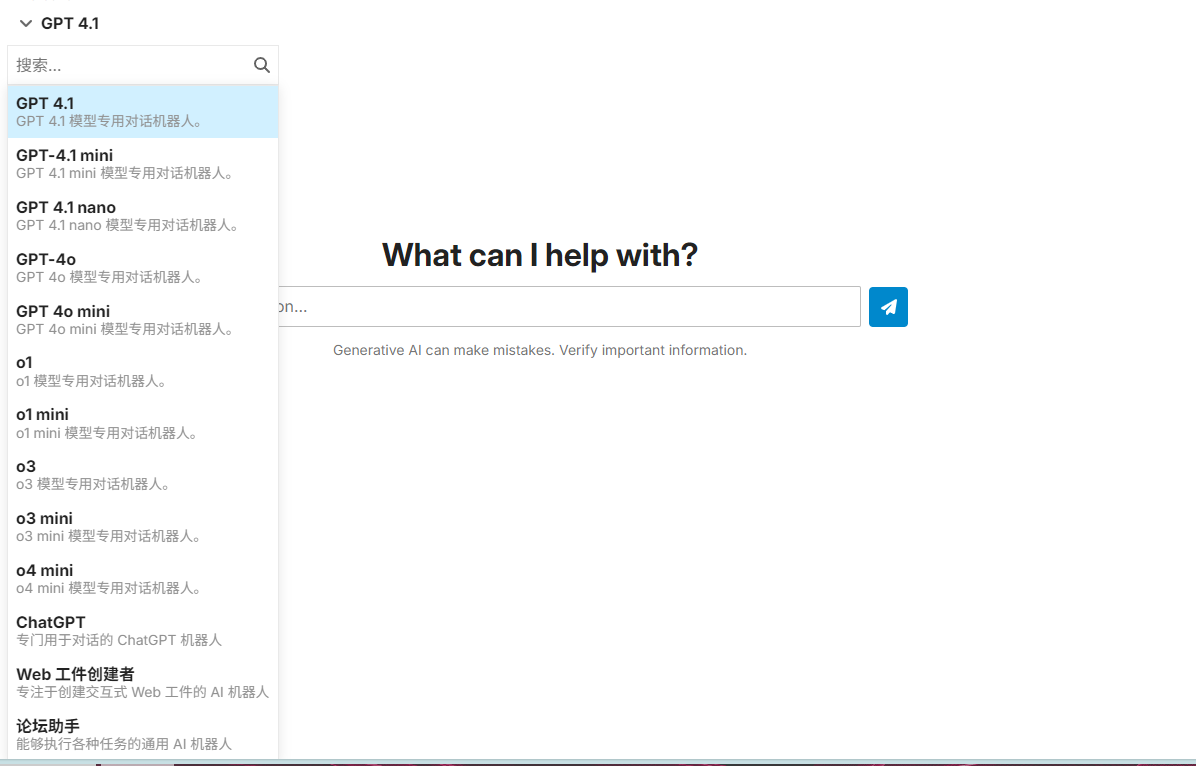Send the message with paper plane button

888,307
